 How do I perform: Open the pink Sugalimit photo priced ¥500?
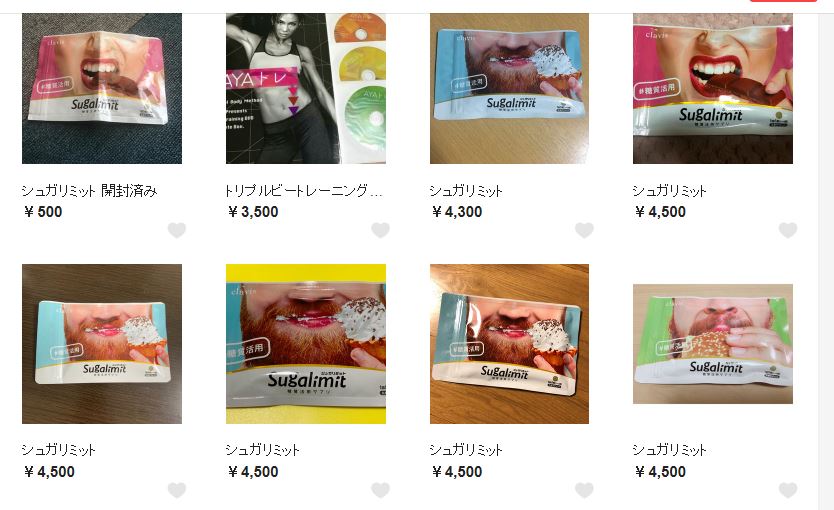coord(102,88)
